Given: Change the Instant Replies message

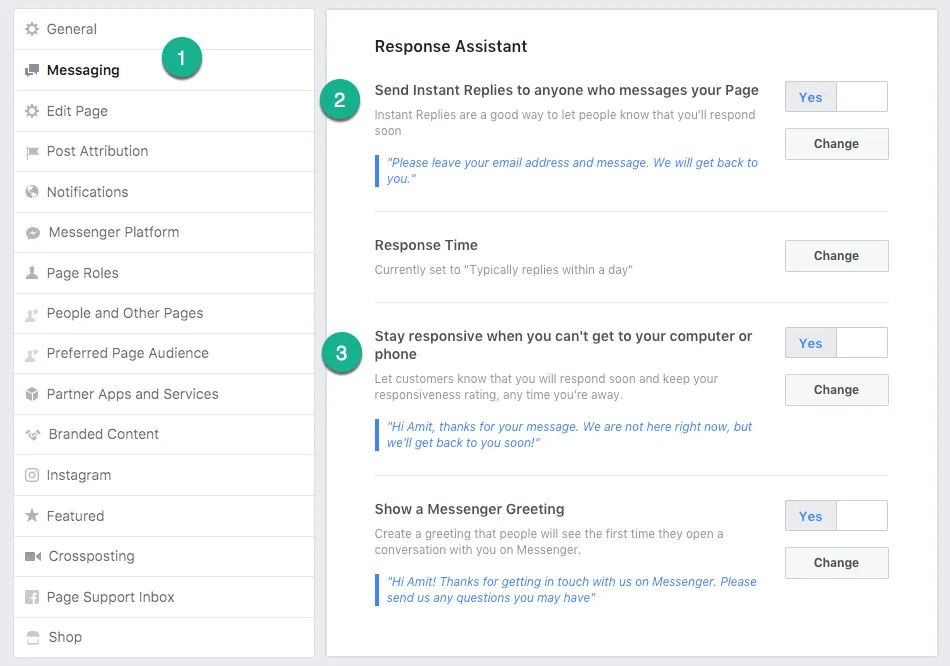Looking at the screenshot, I should [x=836, y=144].
